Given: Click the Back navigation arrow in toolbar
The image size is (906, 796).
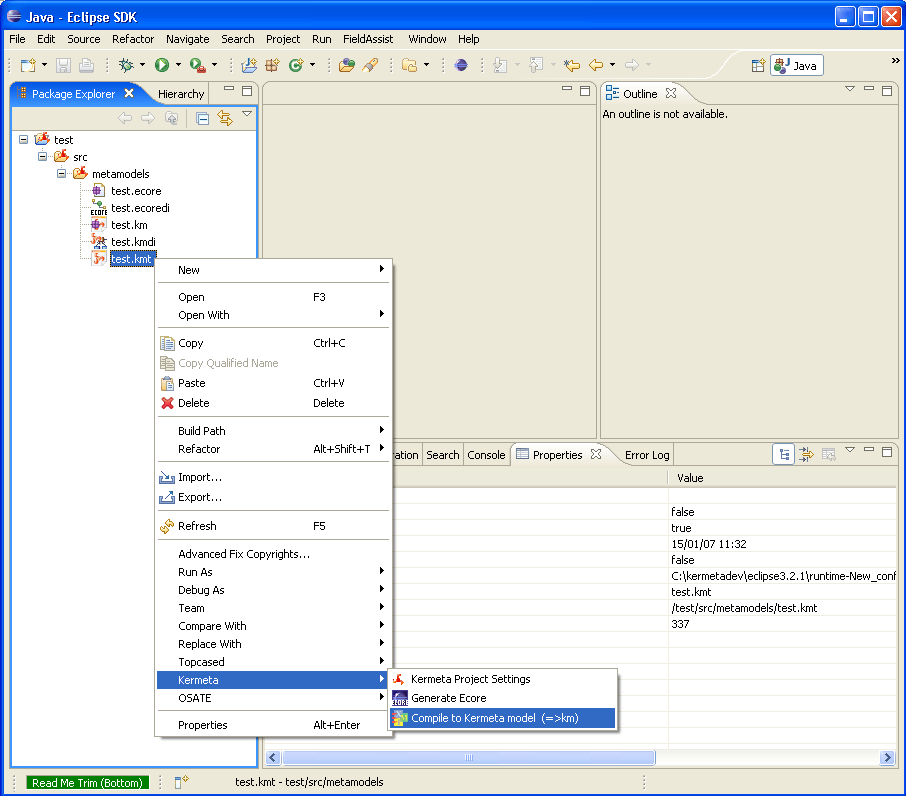Looking at the screenshot, I should coord(596,65).
